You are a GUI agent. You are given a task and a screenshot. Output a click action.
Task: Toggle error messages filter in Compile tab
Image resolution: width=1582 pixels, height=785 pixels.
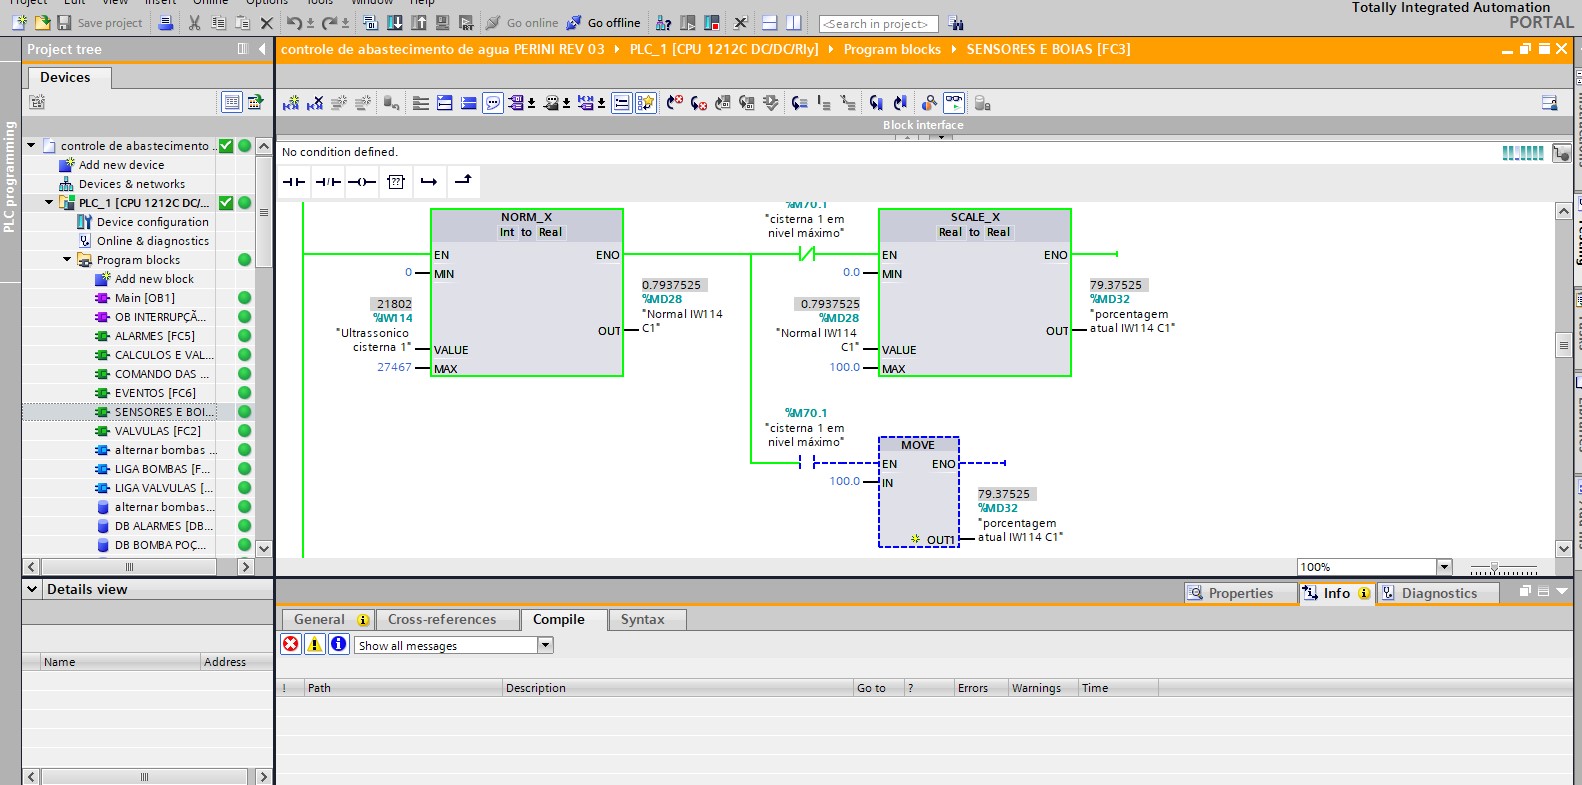[291, 645]
